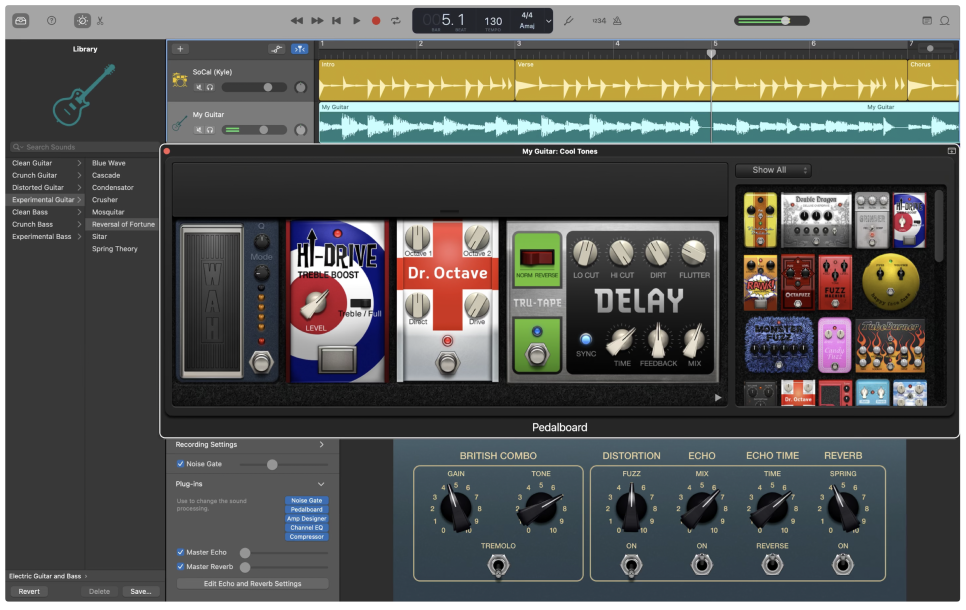
Task: Open the LCD display mode dropdown arrow
Action: tap(548, 21)
